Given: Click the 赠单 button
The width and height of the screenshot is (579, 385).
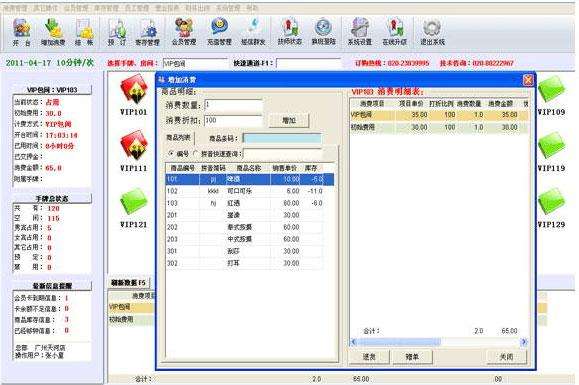Looking at the screenshot, I should coord(412,357).
